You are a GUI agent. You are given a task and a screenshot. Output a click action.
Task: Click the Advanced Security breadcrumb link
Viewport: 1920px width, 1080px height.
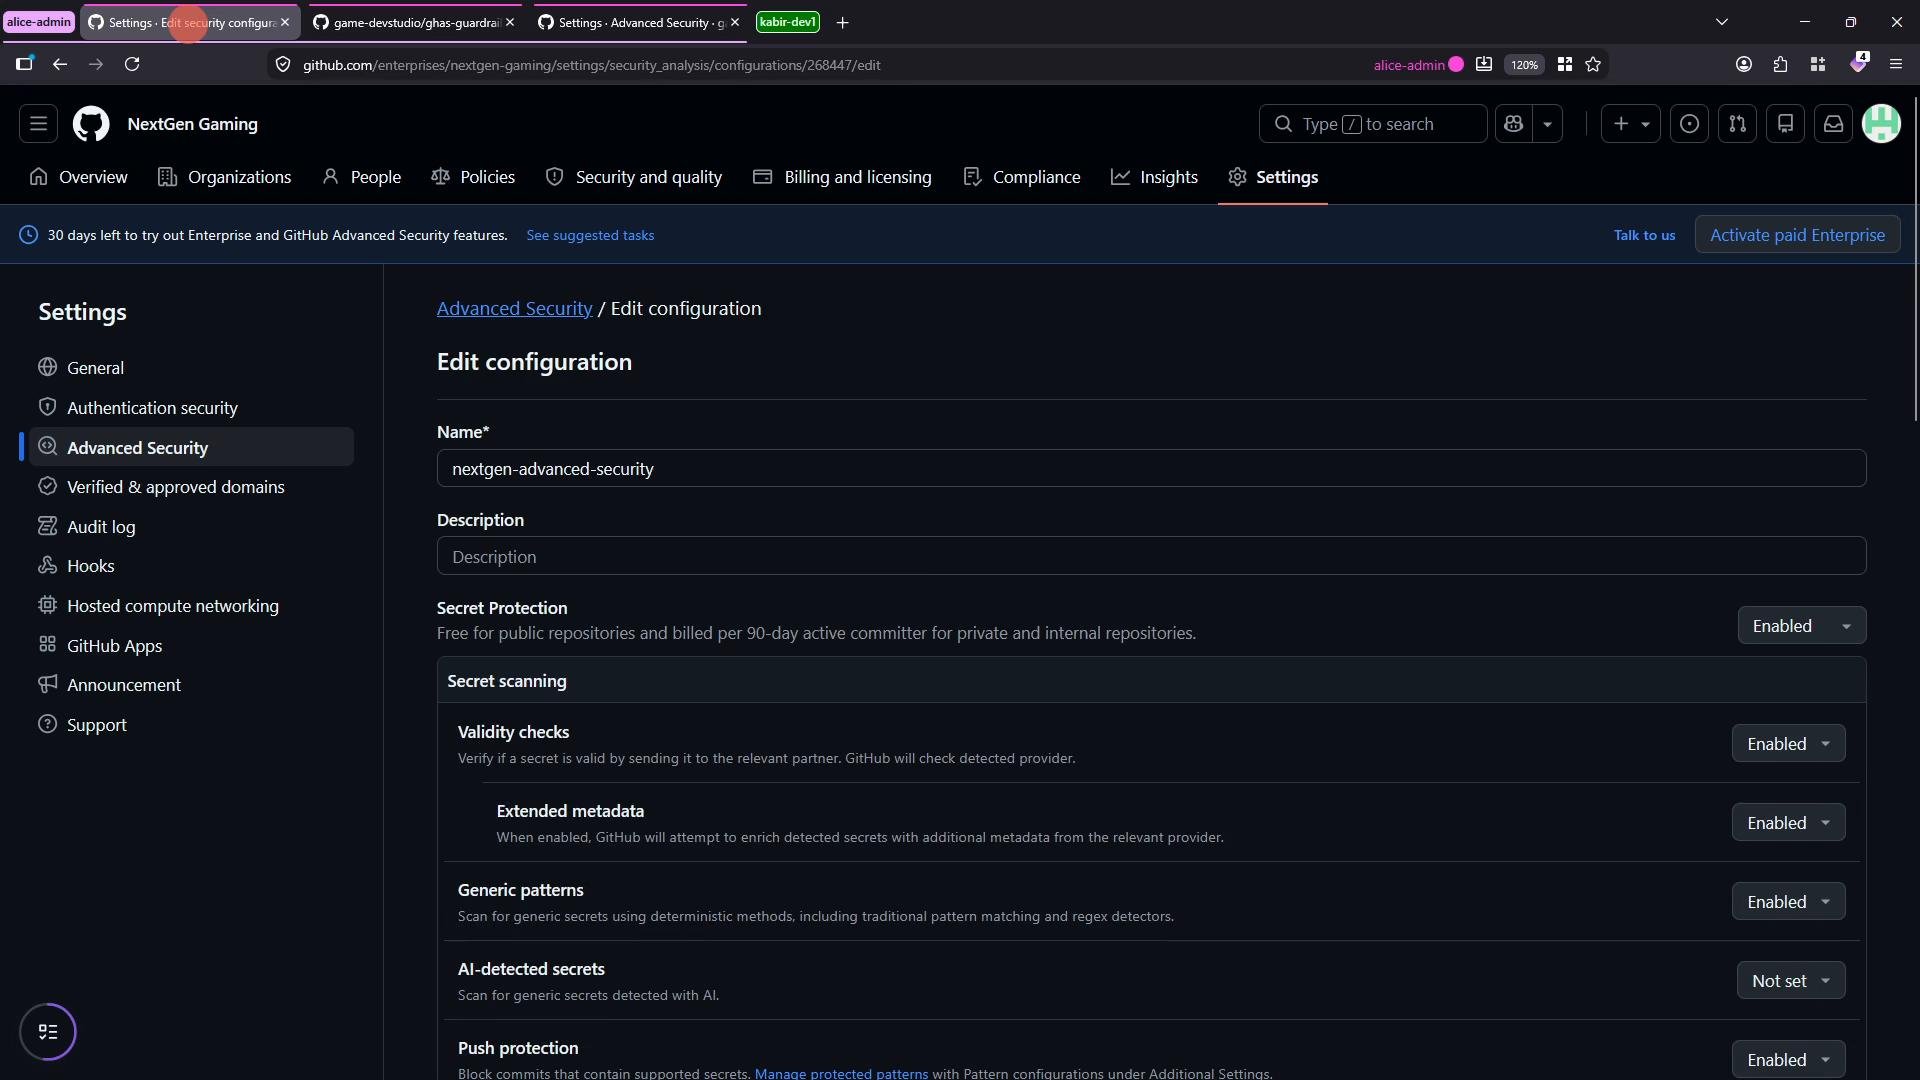[x=514, y=309]
